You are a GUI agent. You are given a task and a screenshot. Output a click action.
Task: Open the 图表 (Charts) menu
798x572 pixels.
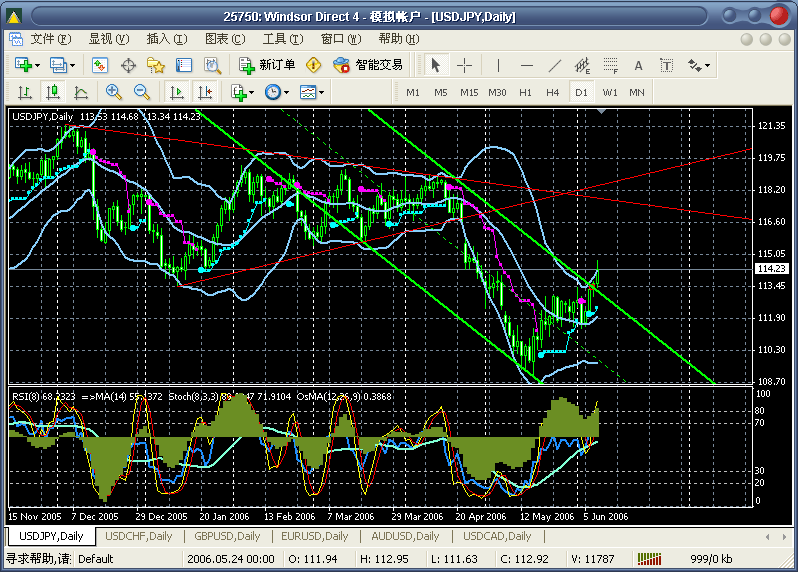[224, 39]
